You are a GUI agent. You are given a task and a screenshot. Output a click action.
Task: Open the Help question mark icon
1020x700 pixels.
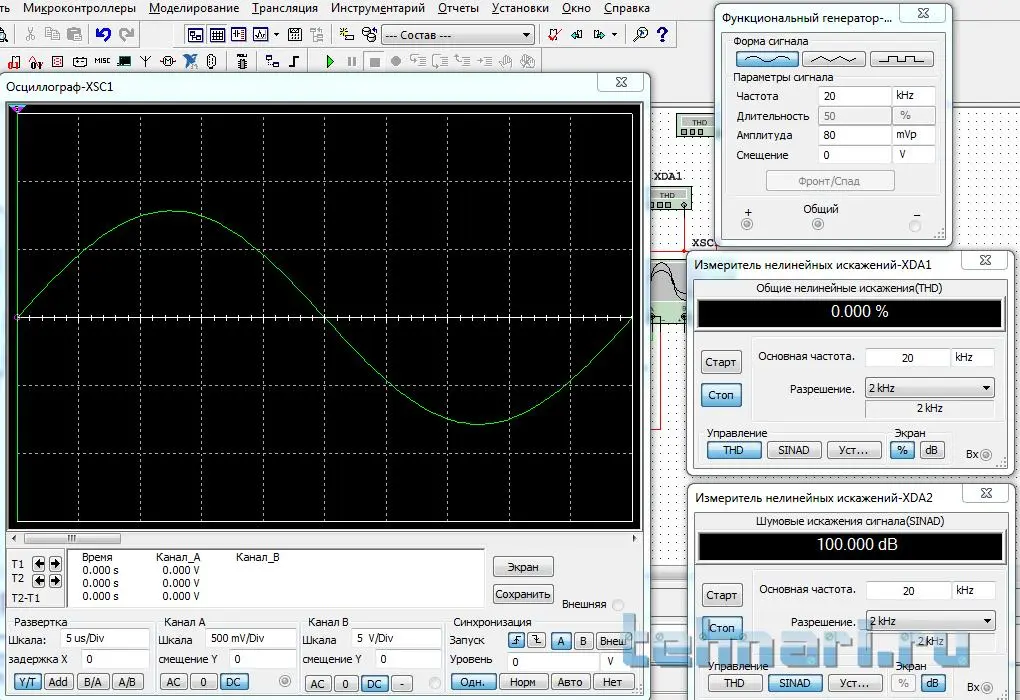coord(664,34)
